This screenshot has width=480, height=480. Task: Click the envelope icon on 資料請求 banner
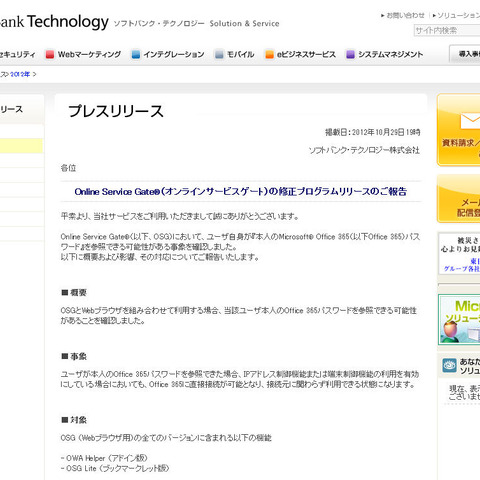(470, 121)
